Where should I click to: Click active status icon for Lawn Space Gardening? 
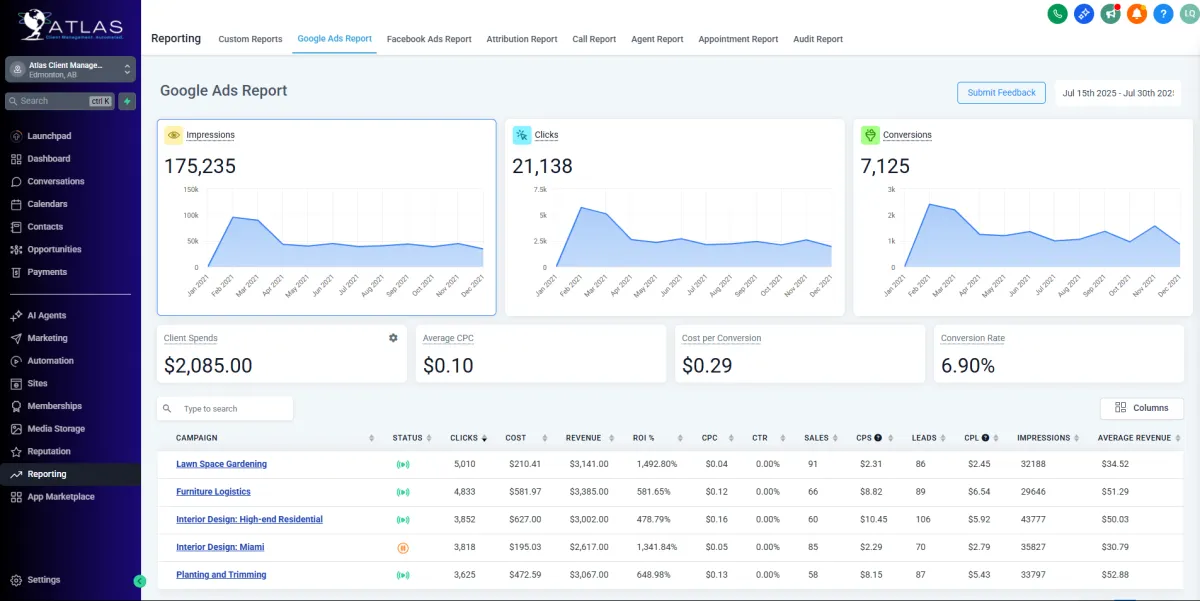click(x=403, y=464)
